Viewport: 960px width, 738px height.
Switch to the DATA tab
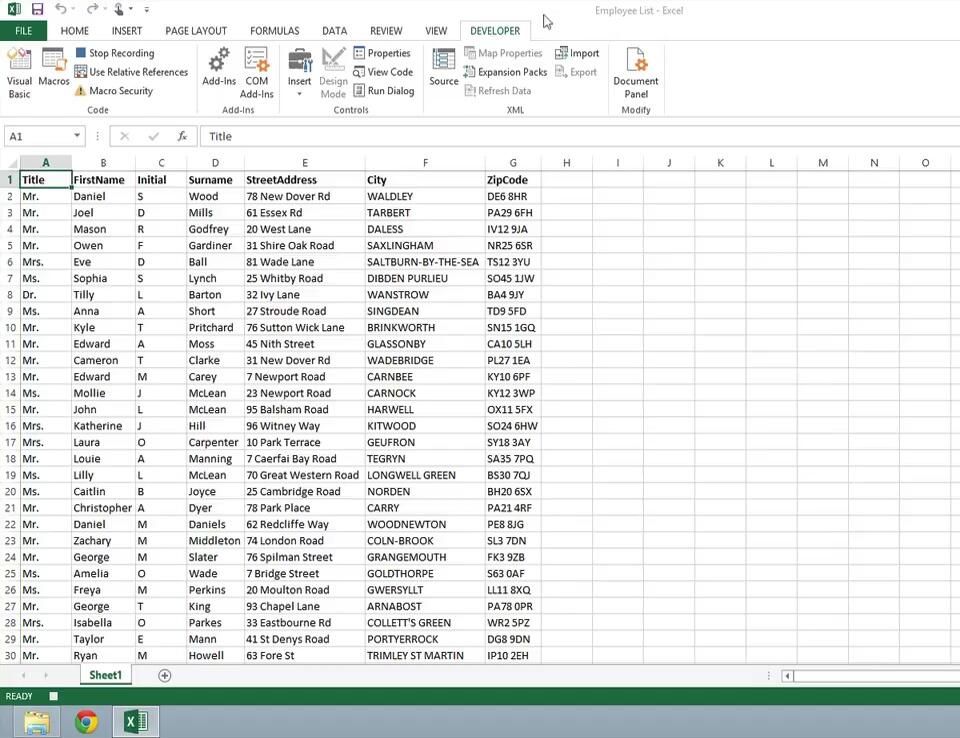pyautogui.click(x=334, y=31)
